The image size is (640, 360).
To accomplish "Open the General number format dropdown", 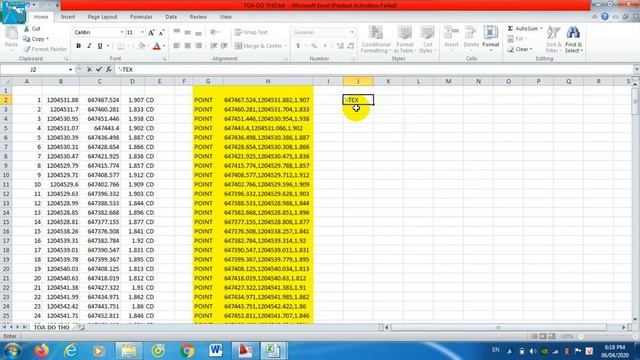I will click(x=352, y=32).
